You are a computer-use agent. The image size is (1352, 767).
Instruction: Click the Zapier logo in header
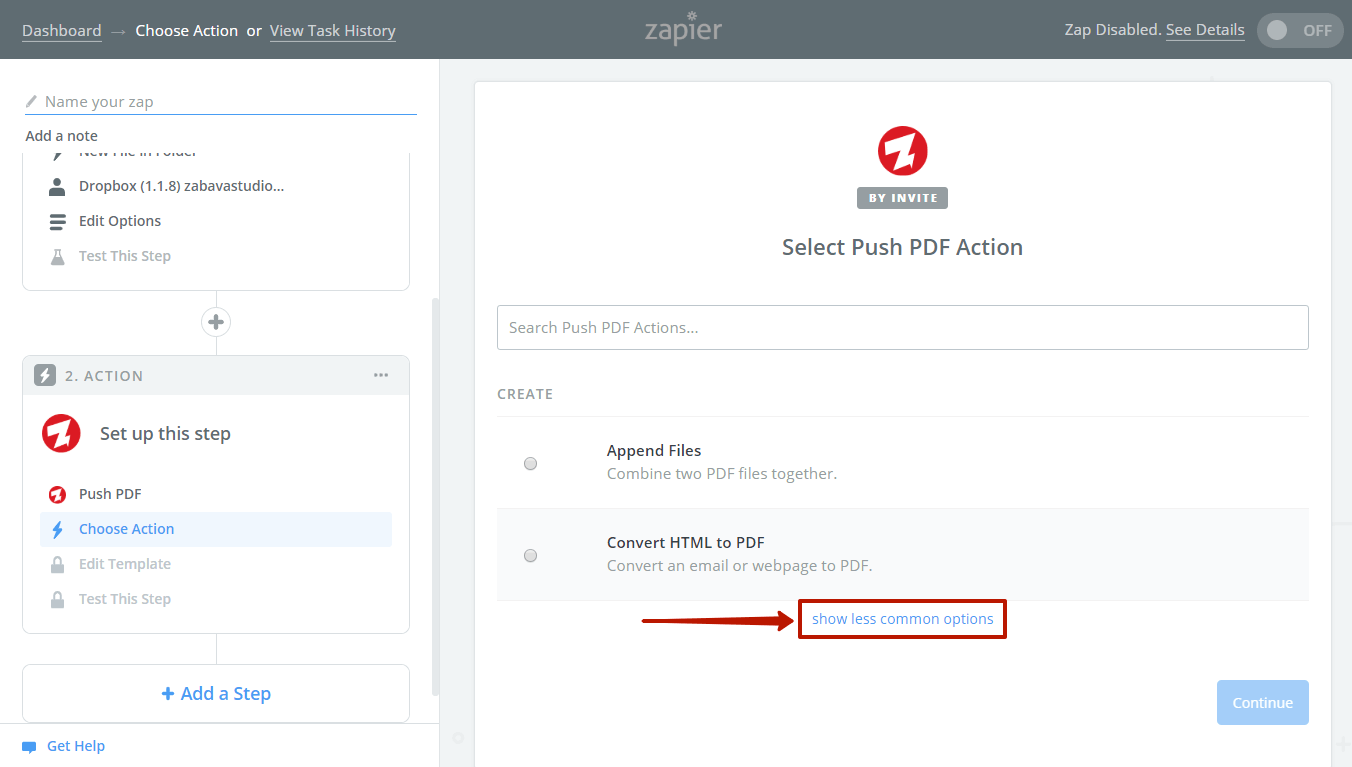(x=683, y=30)
